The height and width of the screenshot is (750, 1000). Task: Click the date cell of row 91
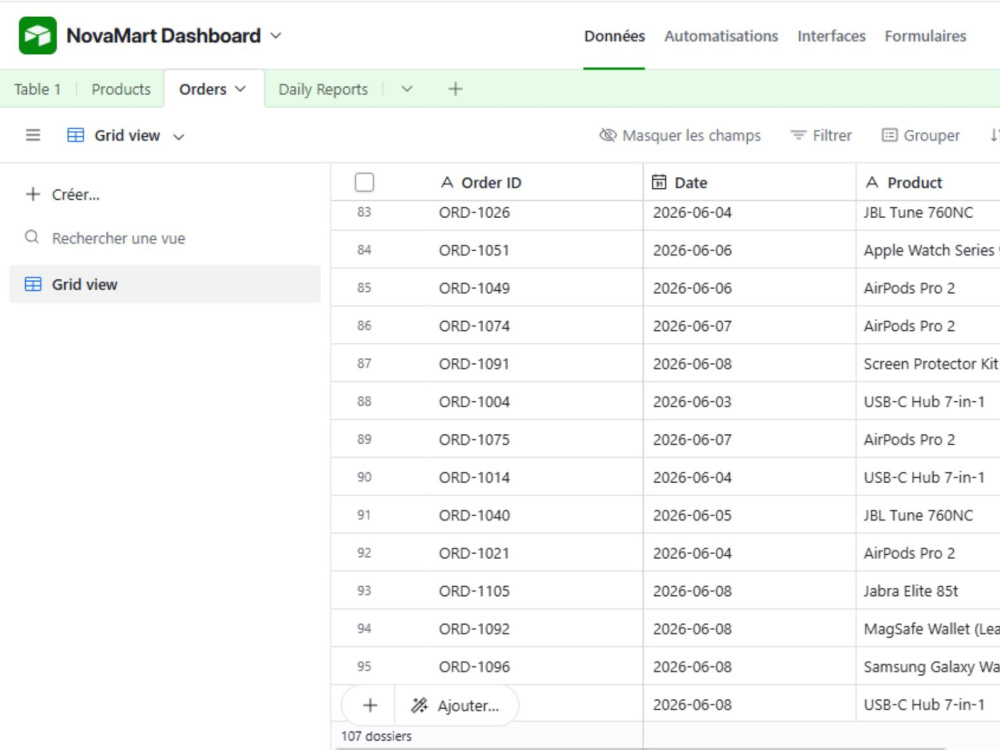coord(749,515)
